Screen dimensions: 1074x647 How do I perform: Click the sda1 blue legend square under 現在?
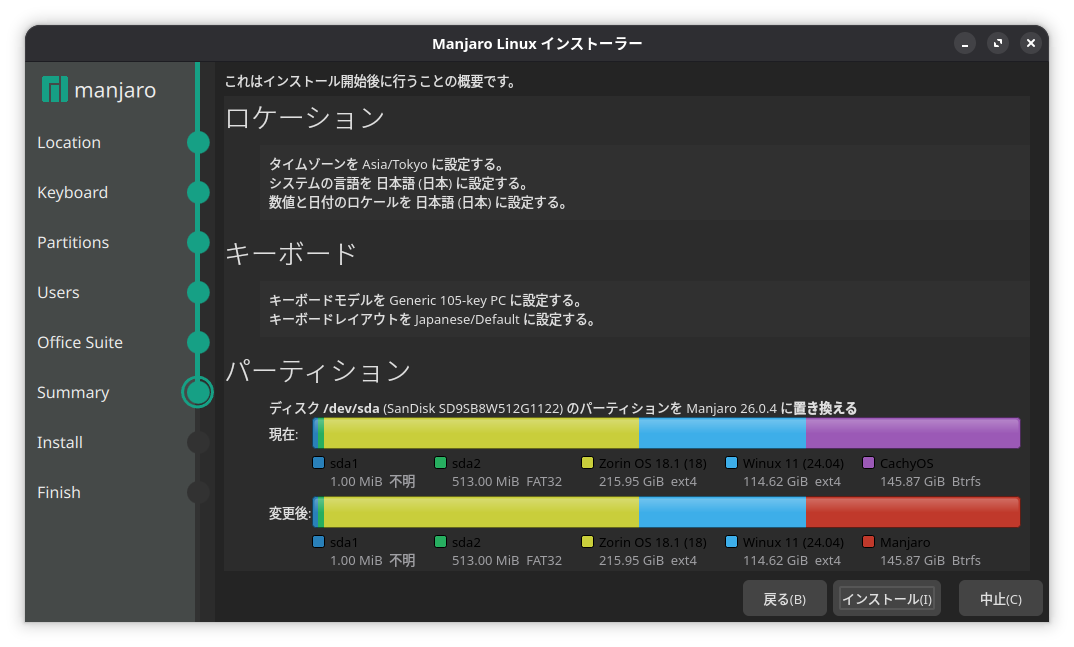click(319, 463)
